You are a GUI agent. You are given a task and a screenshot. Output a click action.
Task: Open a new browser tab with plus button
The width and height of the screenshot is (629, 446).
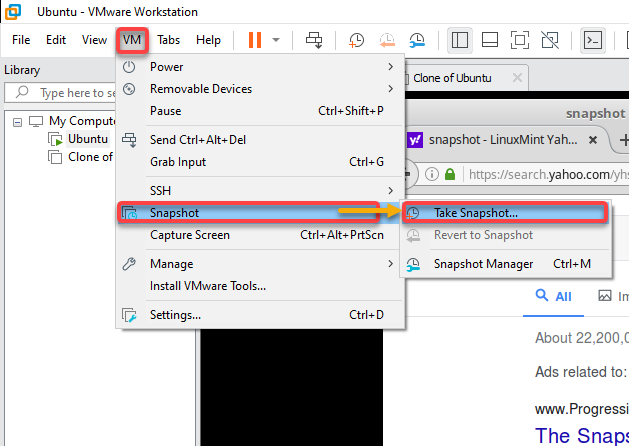click(624, 140)
